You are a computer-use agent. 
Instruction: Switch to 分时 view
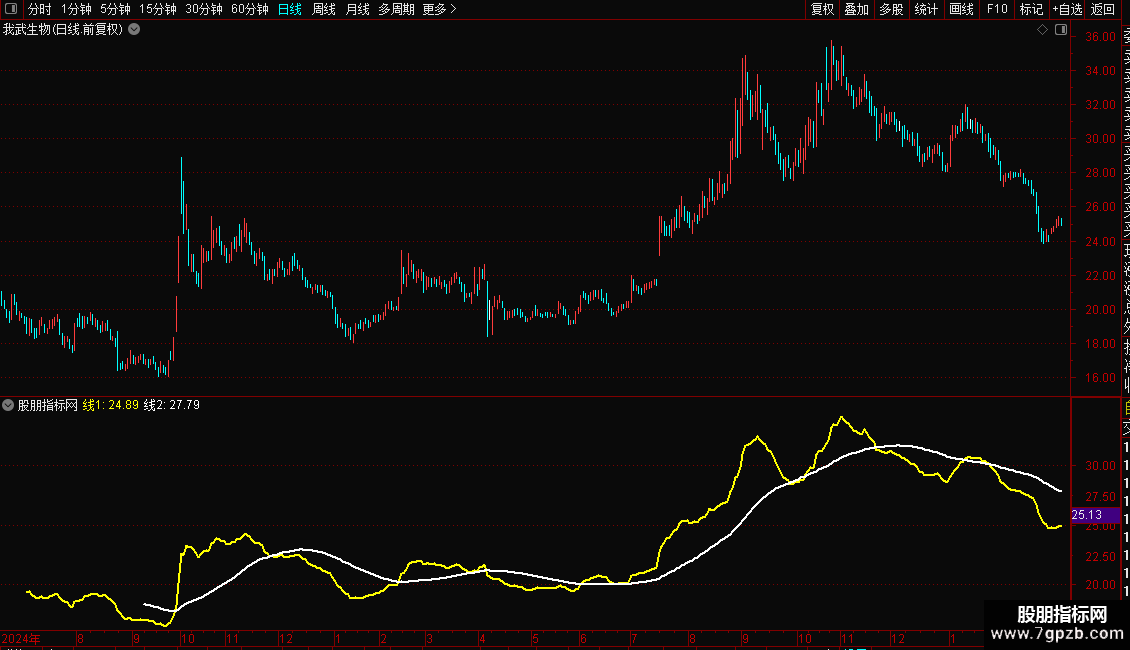[x=40, y=9]
